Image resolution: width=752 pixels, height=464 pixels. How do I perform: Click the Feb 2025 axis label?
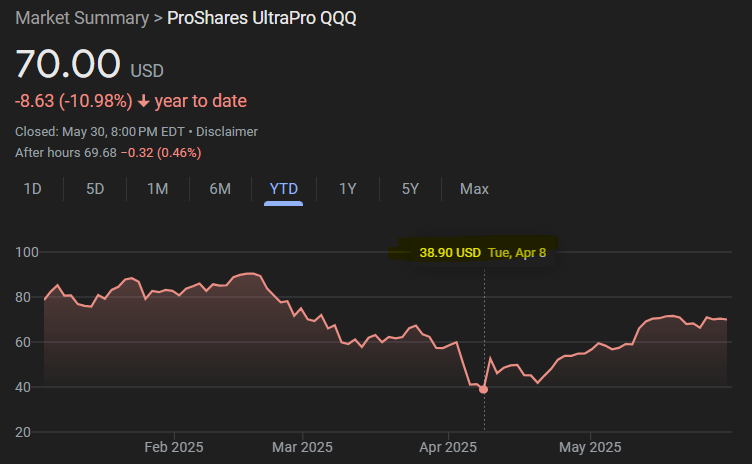click(174, 447)
